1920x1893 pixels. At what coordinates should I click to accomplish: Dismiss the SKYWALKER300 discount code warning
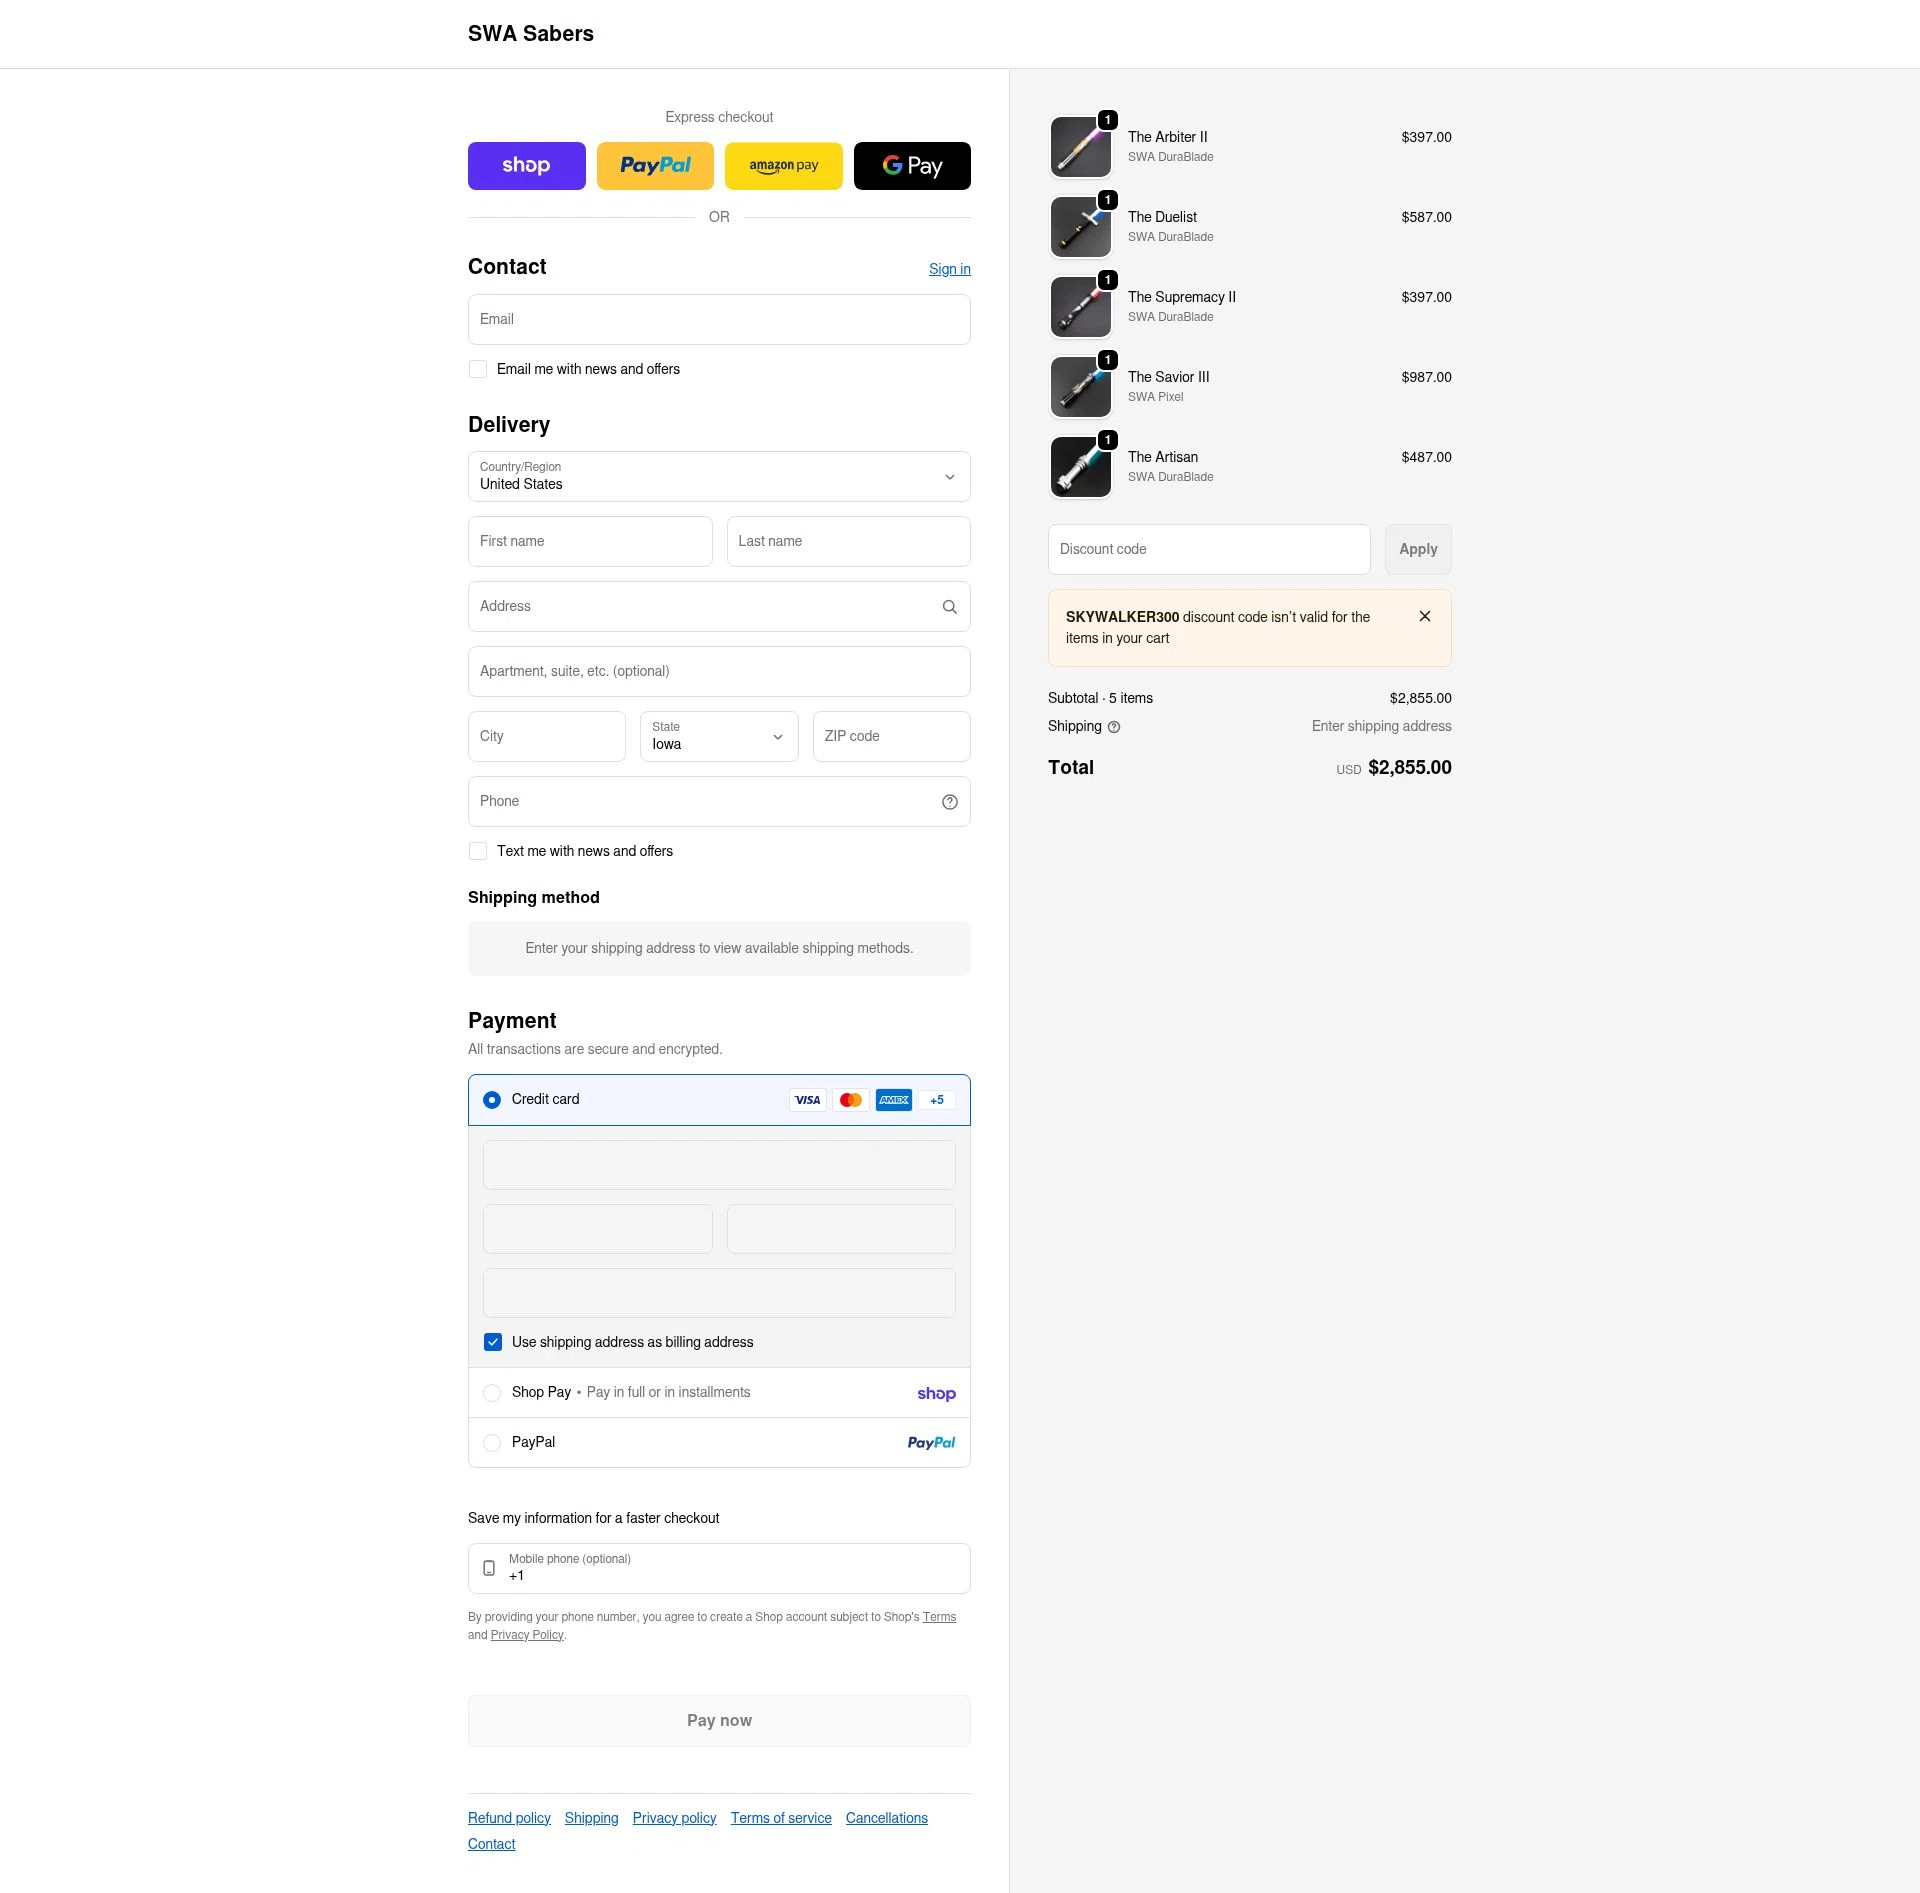click(x=1425, y=616)
